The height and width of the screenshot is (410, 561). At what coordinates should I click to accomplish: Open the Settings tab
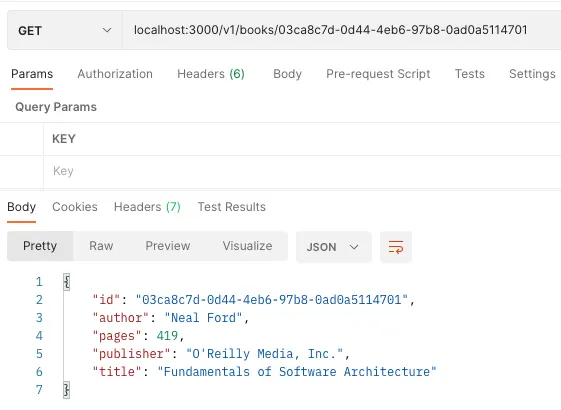pos(532,74)
